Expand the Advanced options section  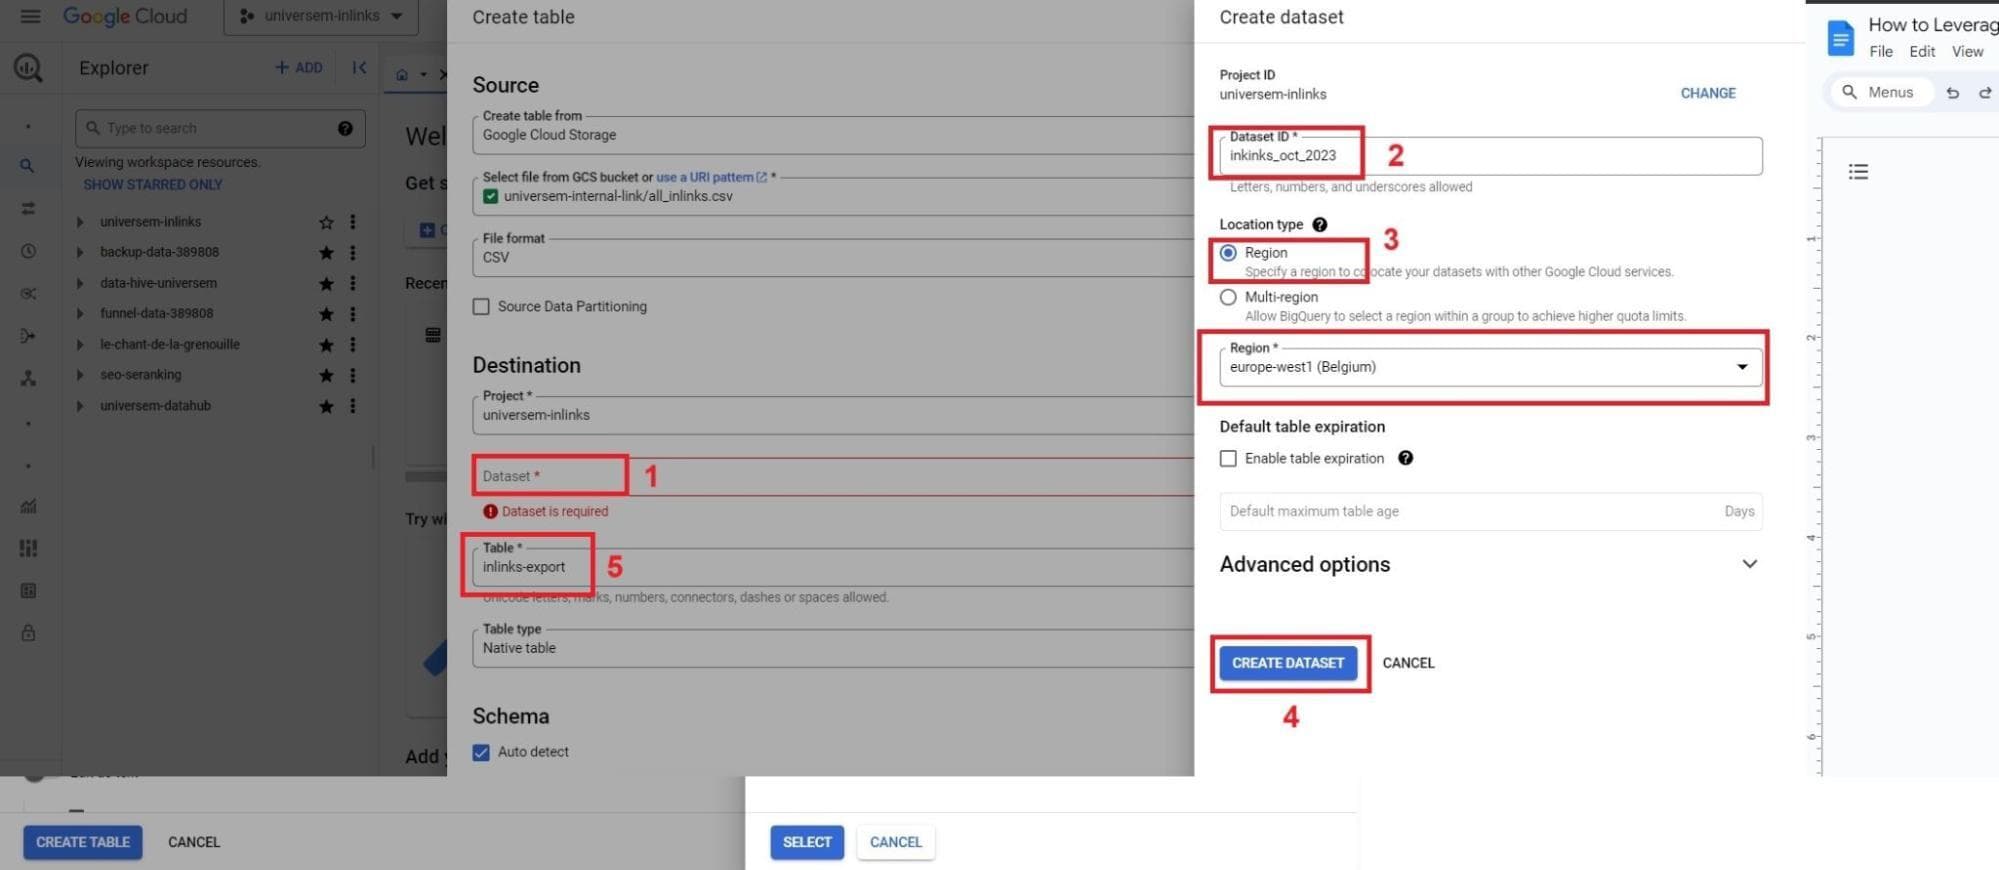pyautogui.click(x=1749, y=564)
